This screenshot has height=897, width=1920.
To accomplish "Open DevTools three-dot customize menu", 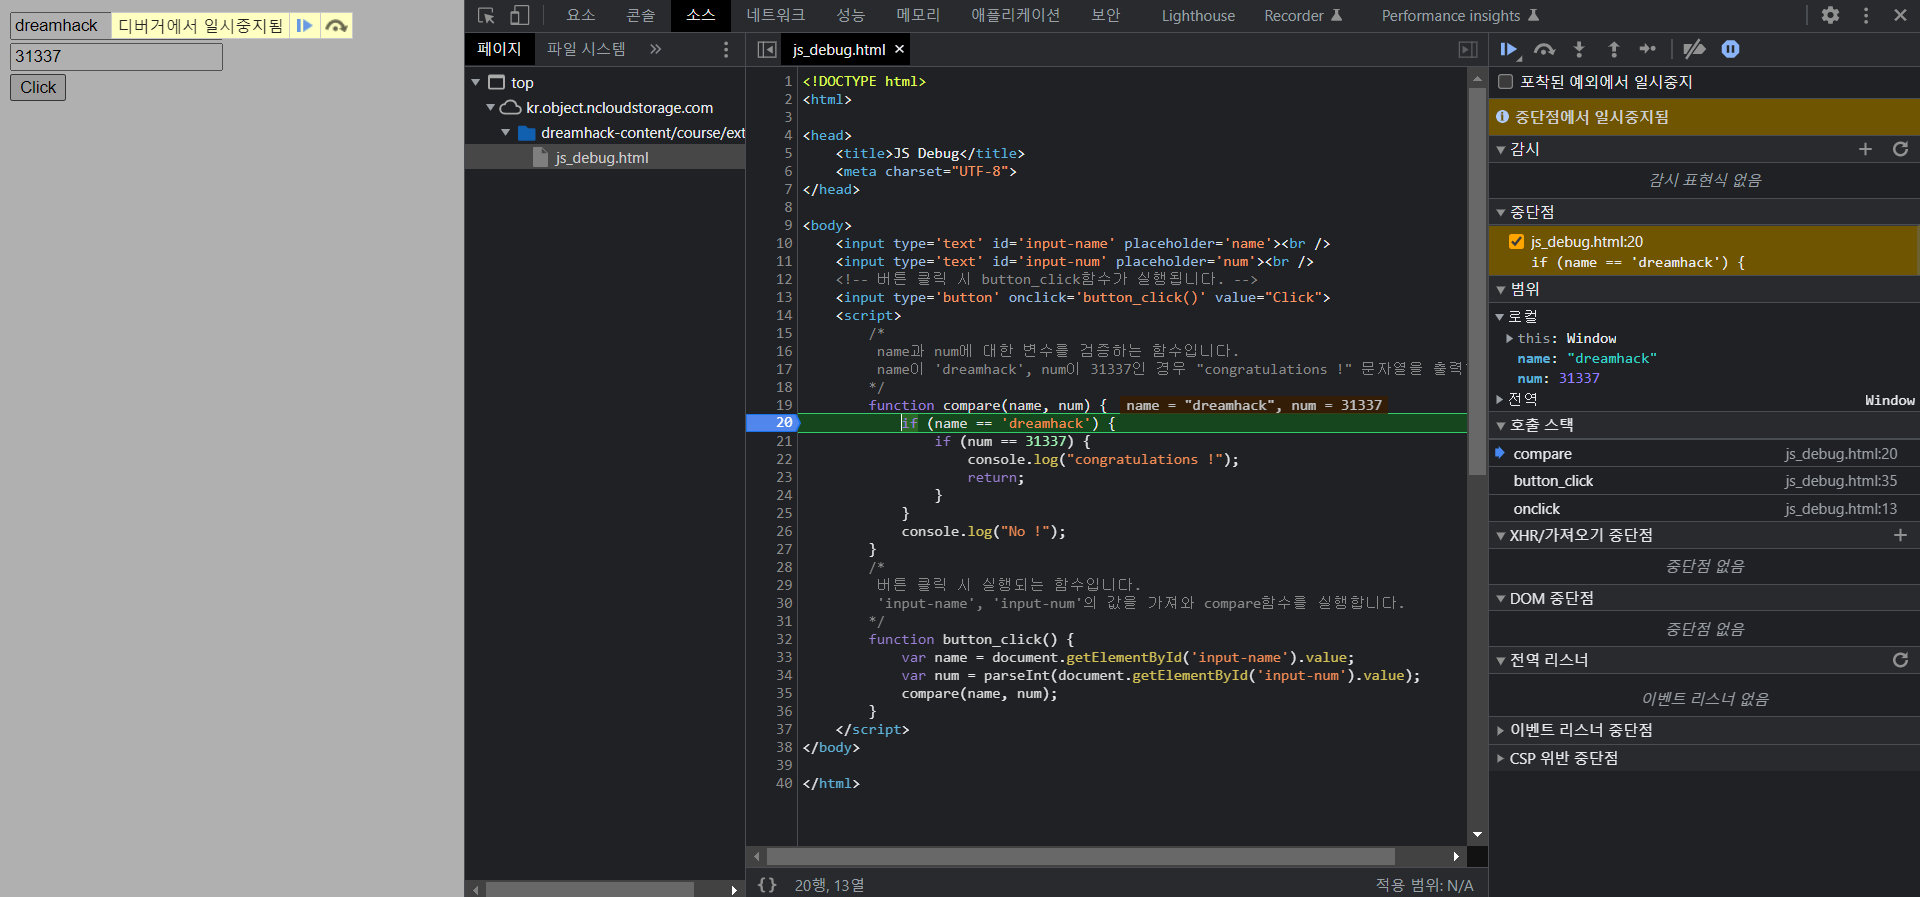I will [1865, 15].
